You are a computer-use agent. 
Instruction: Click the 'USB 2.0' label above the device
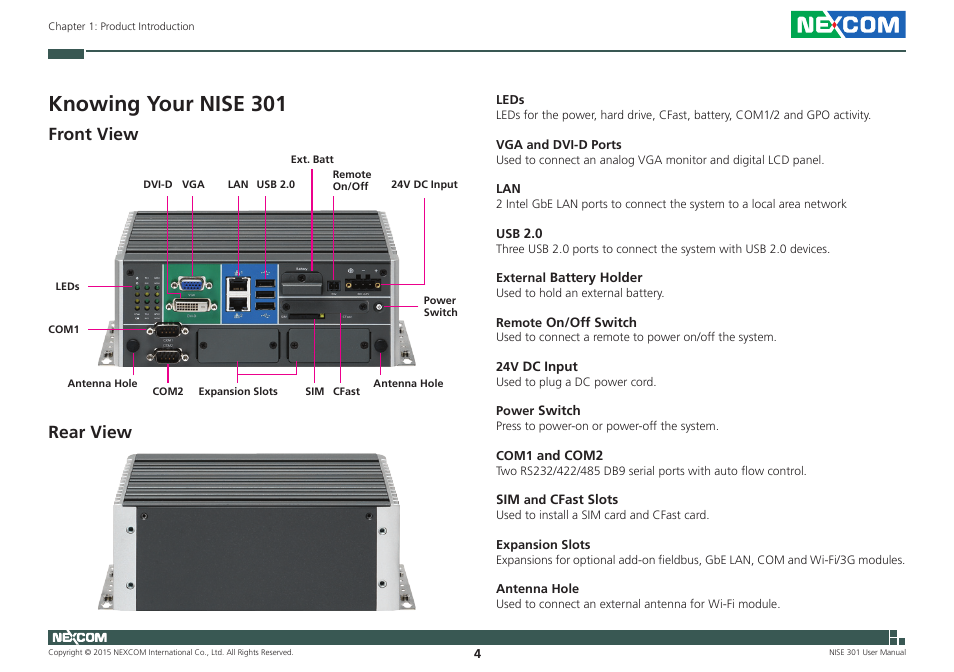click(x=276, y=184)
